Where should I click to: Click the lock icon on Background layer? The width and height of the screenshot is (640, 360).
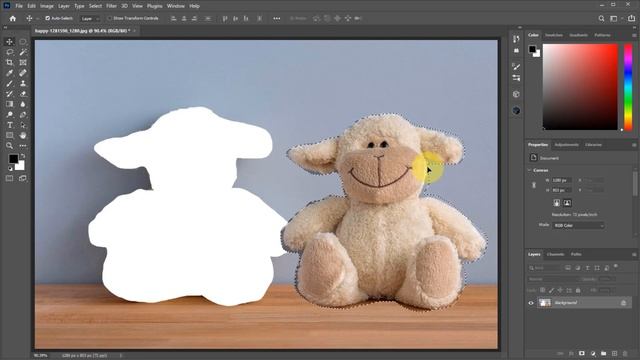(x=623, y=303)
